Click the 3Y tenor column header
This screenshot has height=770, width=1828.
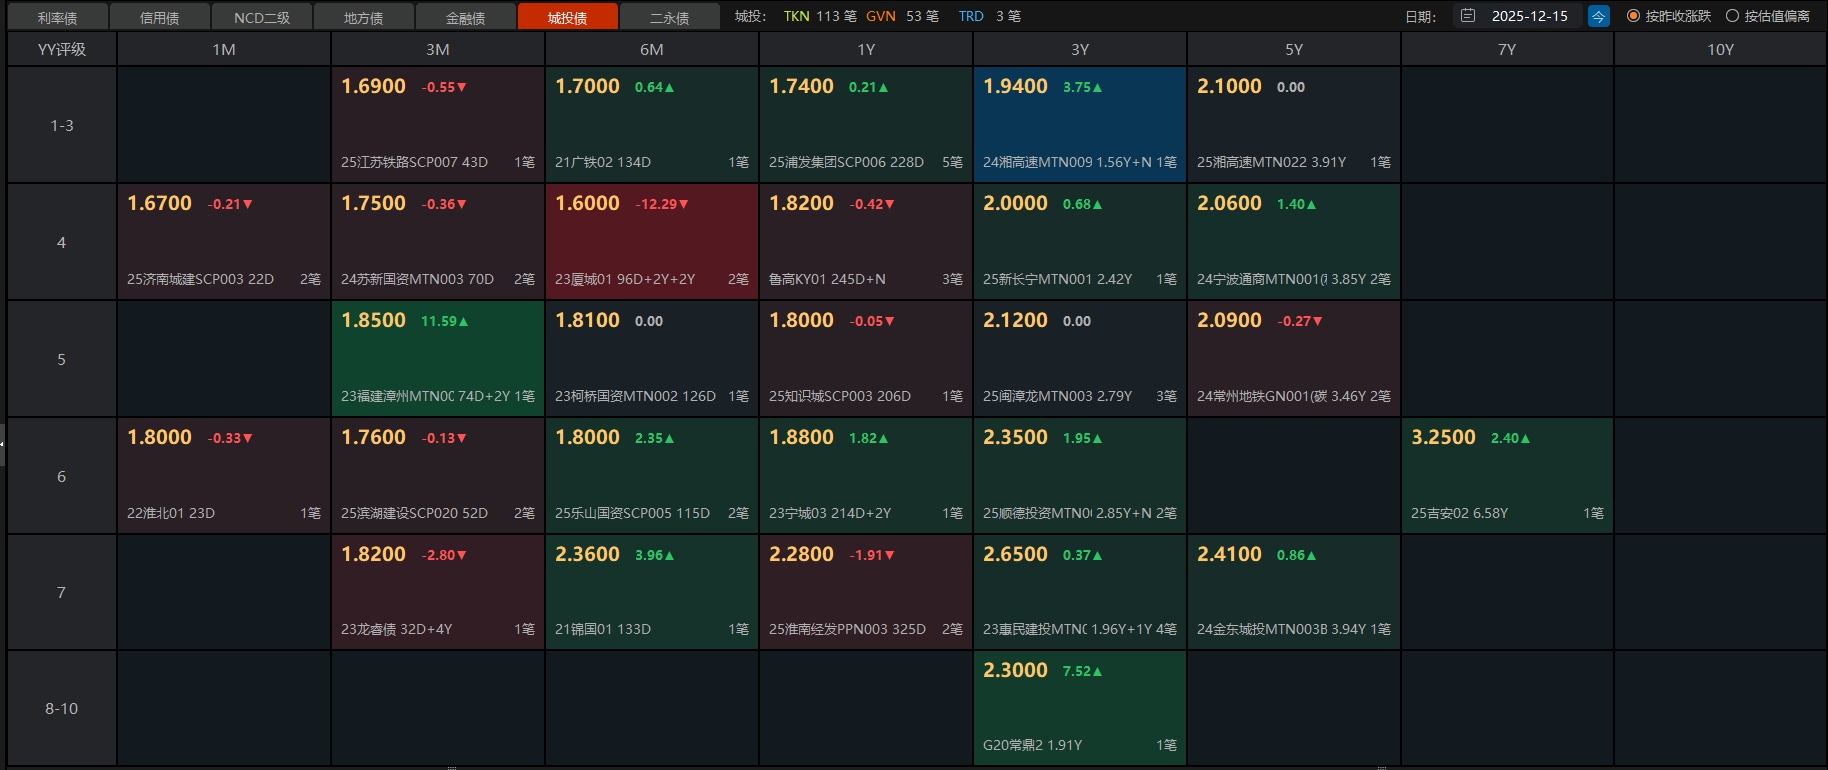[1080, 49]
